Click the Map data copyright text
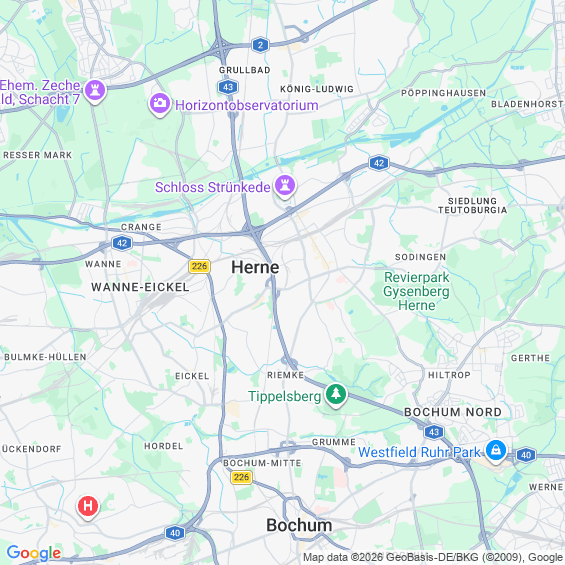The width and height of the screenshot is (565, 565). pyautogui.click(x=433, y=557)
